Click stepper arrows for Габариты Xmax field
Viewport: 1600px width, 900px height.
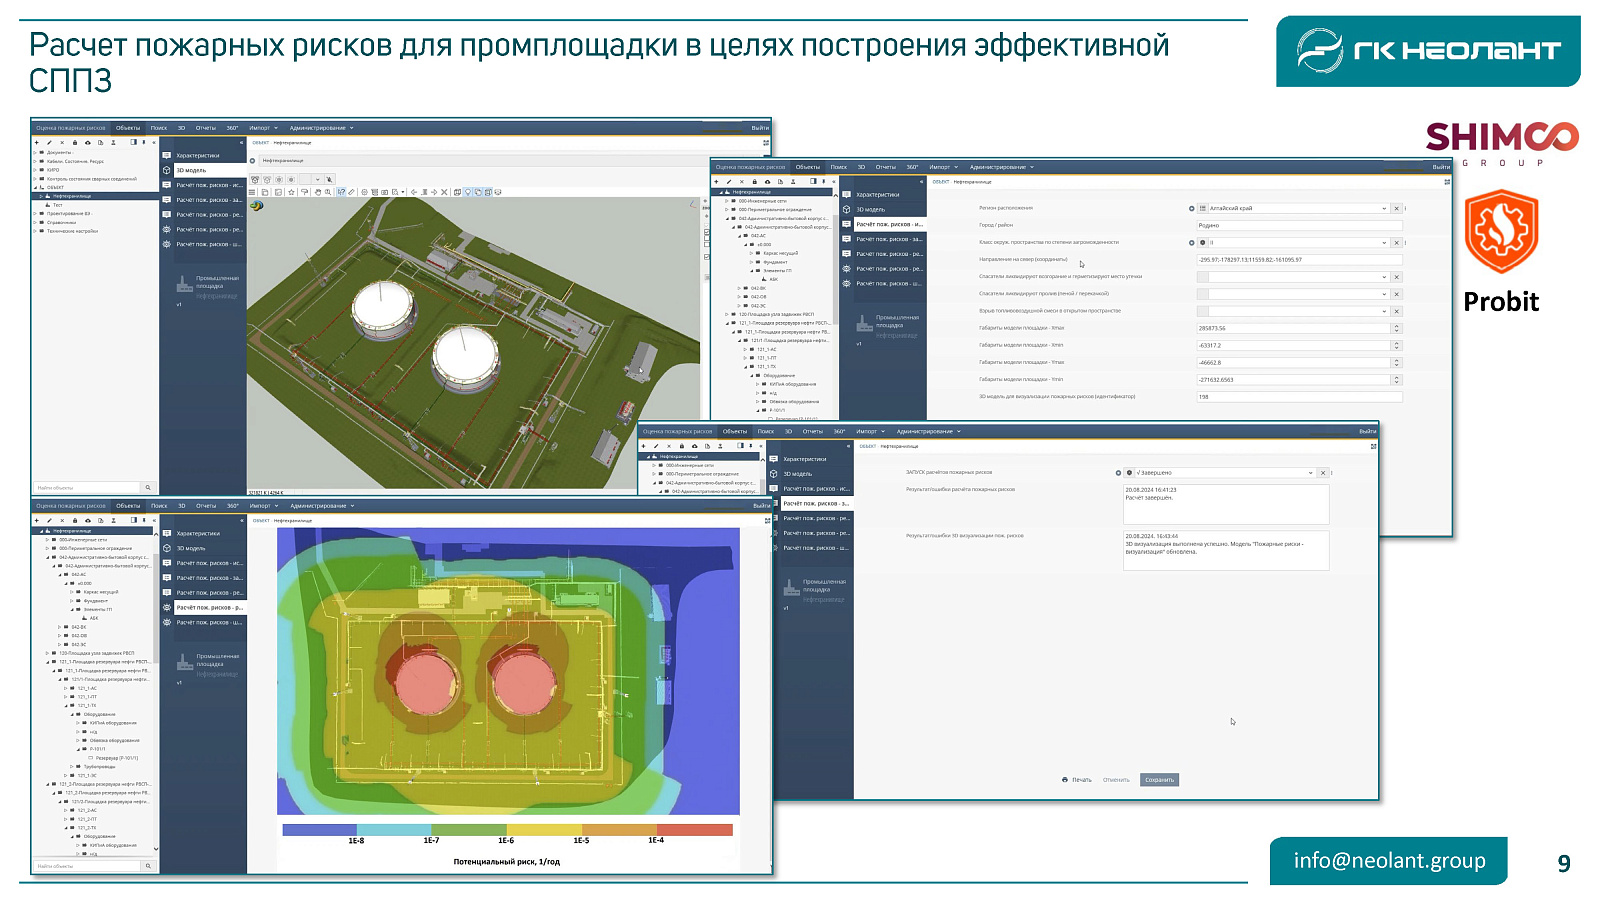point(1397,328)
